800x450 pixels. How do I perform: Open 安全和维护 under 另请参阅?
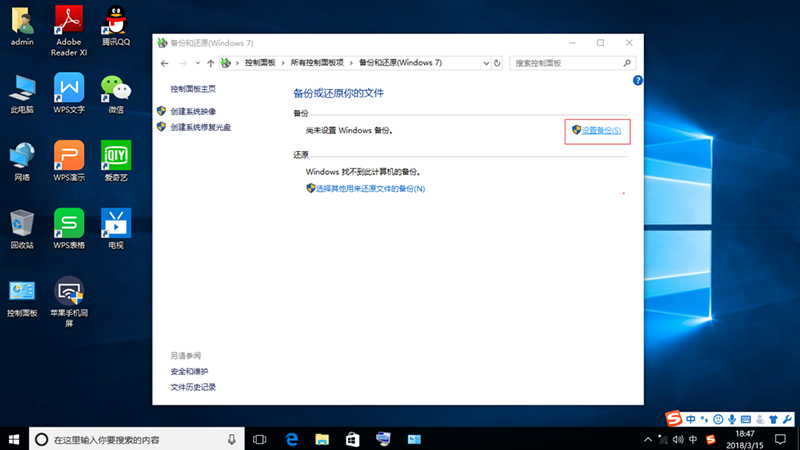189,371
